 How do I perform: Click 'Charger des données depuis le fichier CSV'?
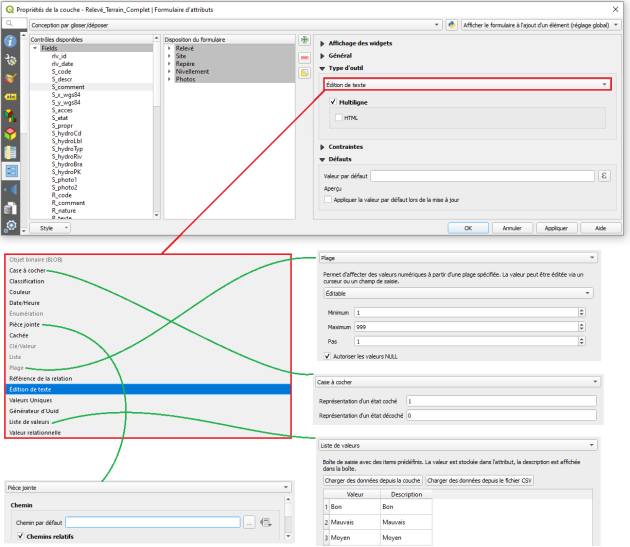[x=479, y=480]
